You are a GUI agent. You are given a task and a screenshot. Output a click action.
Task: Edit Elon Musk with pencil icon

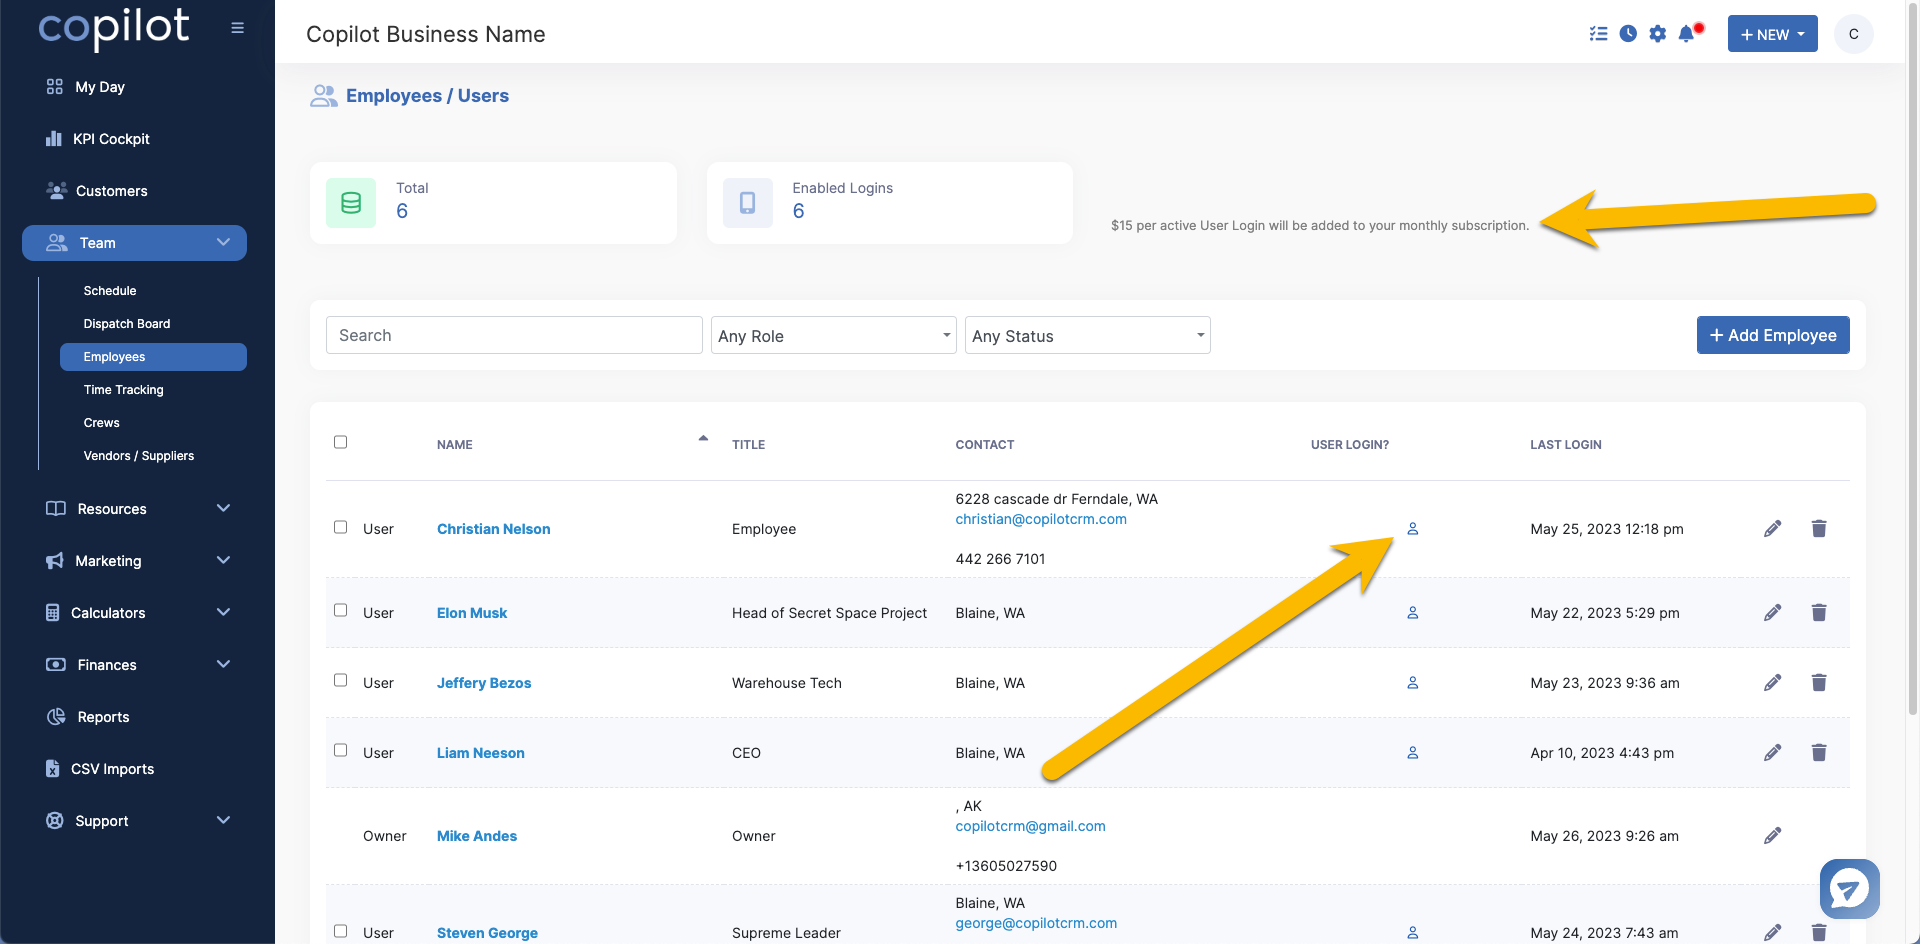point(1772,613)
